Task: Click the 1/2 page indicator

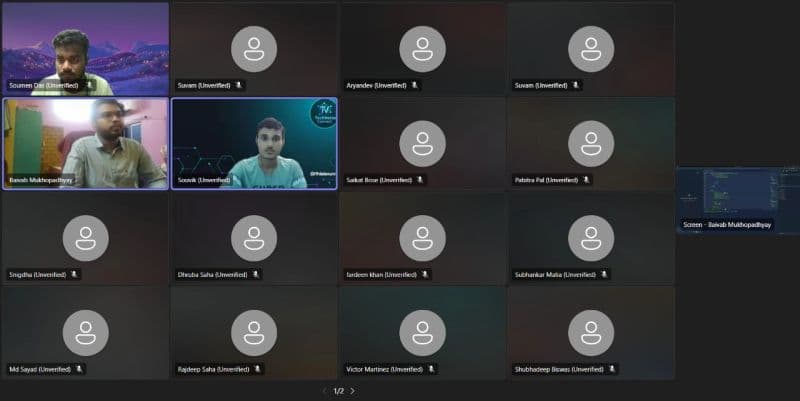Action: [x=338, y=391]
